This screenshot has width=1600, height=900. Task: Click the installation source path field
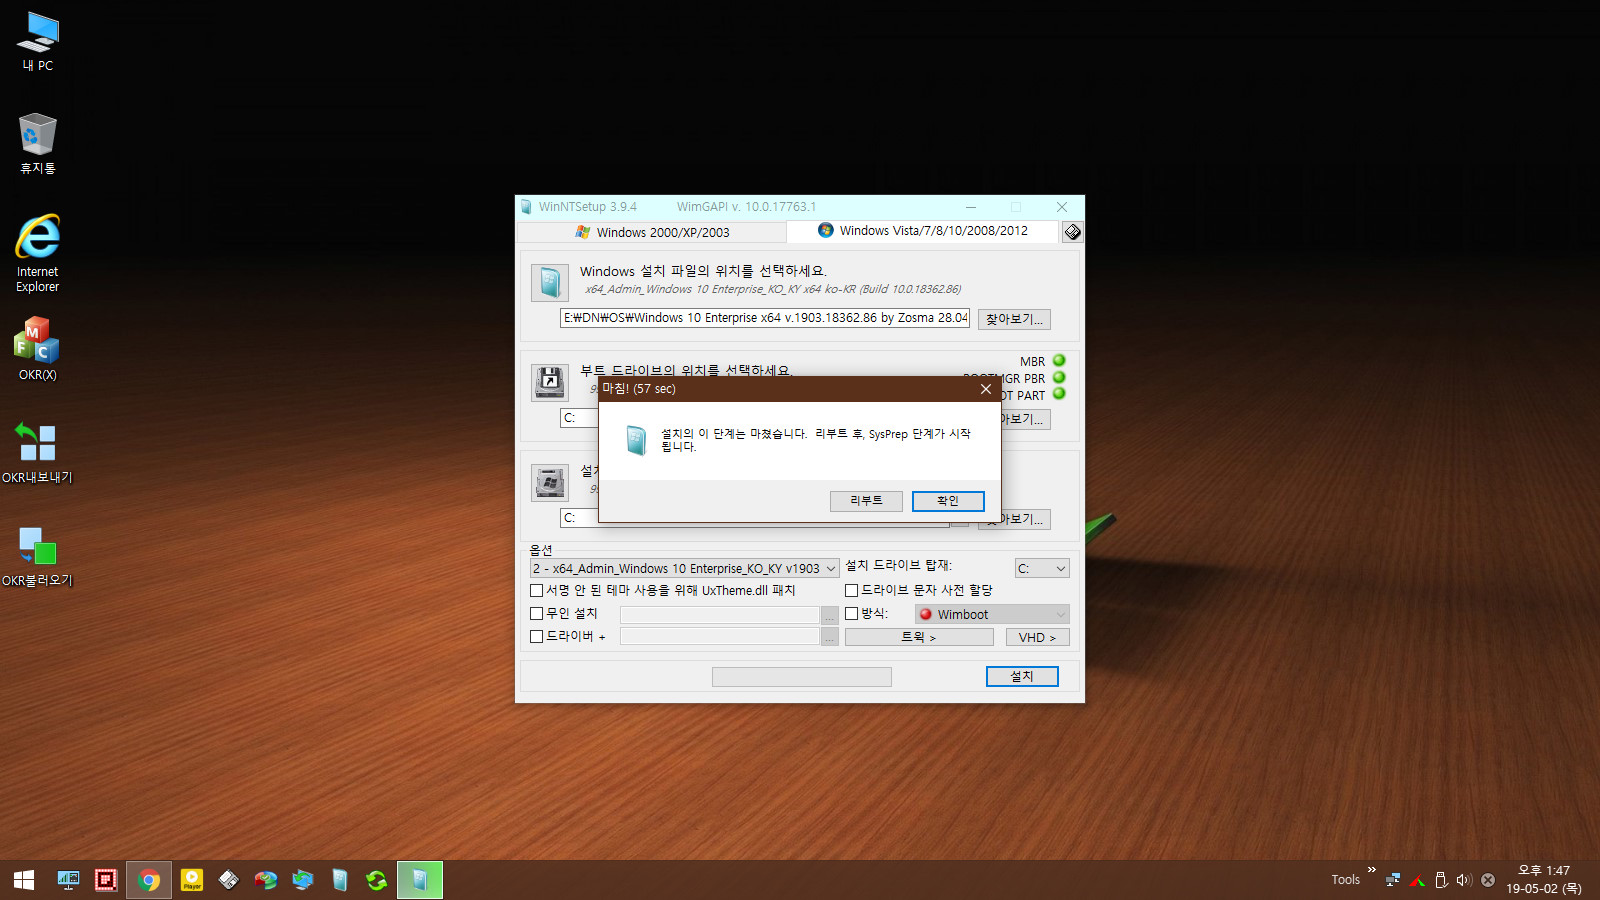pos(765,318)
